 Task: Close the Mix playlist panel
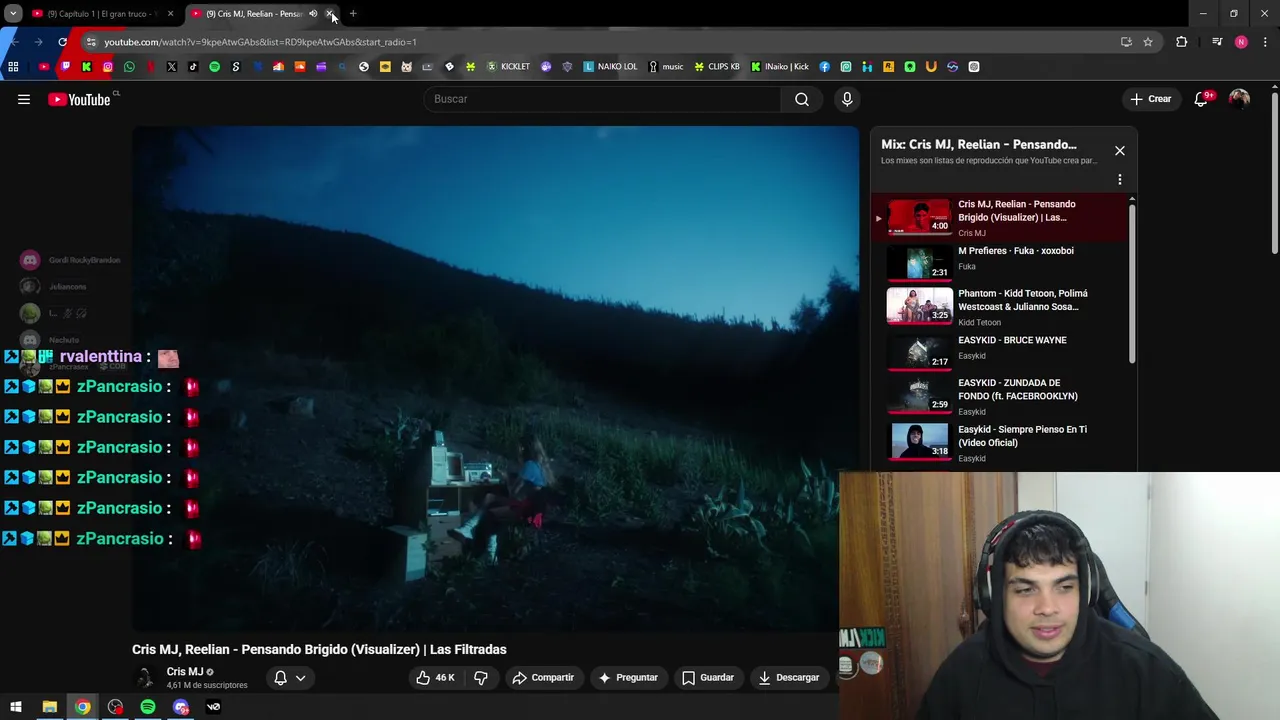(1120, 151)
